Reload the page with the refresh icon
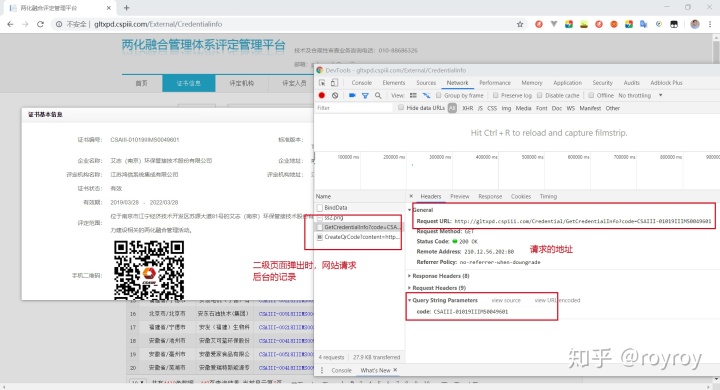720x390 pixels. coord(40,24)
